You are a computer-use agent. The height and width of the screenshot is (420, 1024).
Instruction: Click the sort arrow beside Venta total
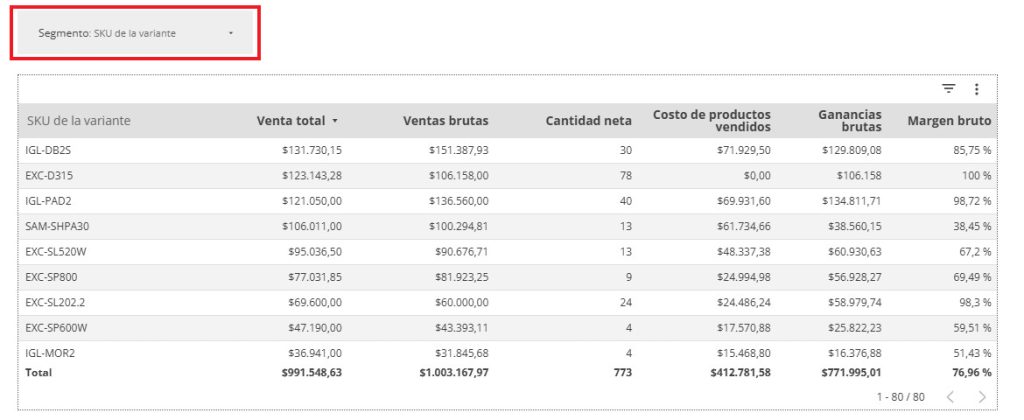tap(335, 121)
